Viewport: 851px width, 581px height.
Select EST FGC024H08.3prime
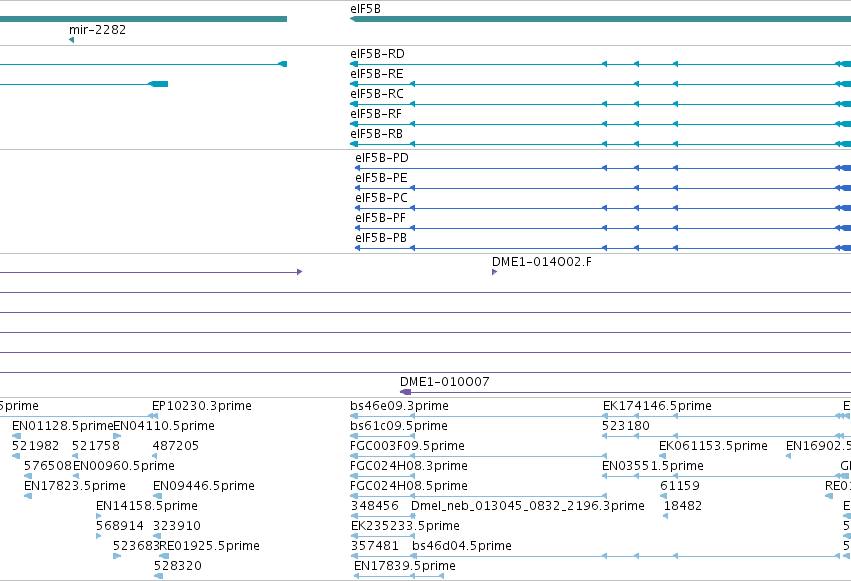point(409,466)
